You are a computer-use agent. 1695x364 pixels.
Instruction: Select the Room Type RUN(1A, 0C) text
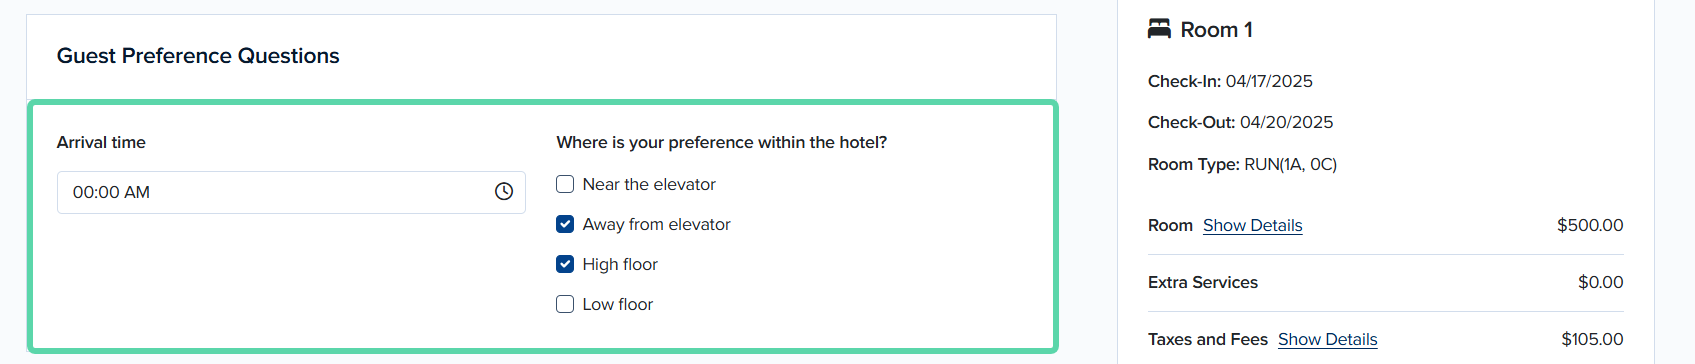point(1290,164)
